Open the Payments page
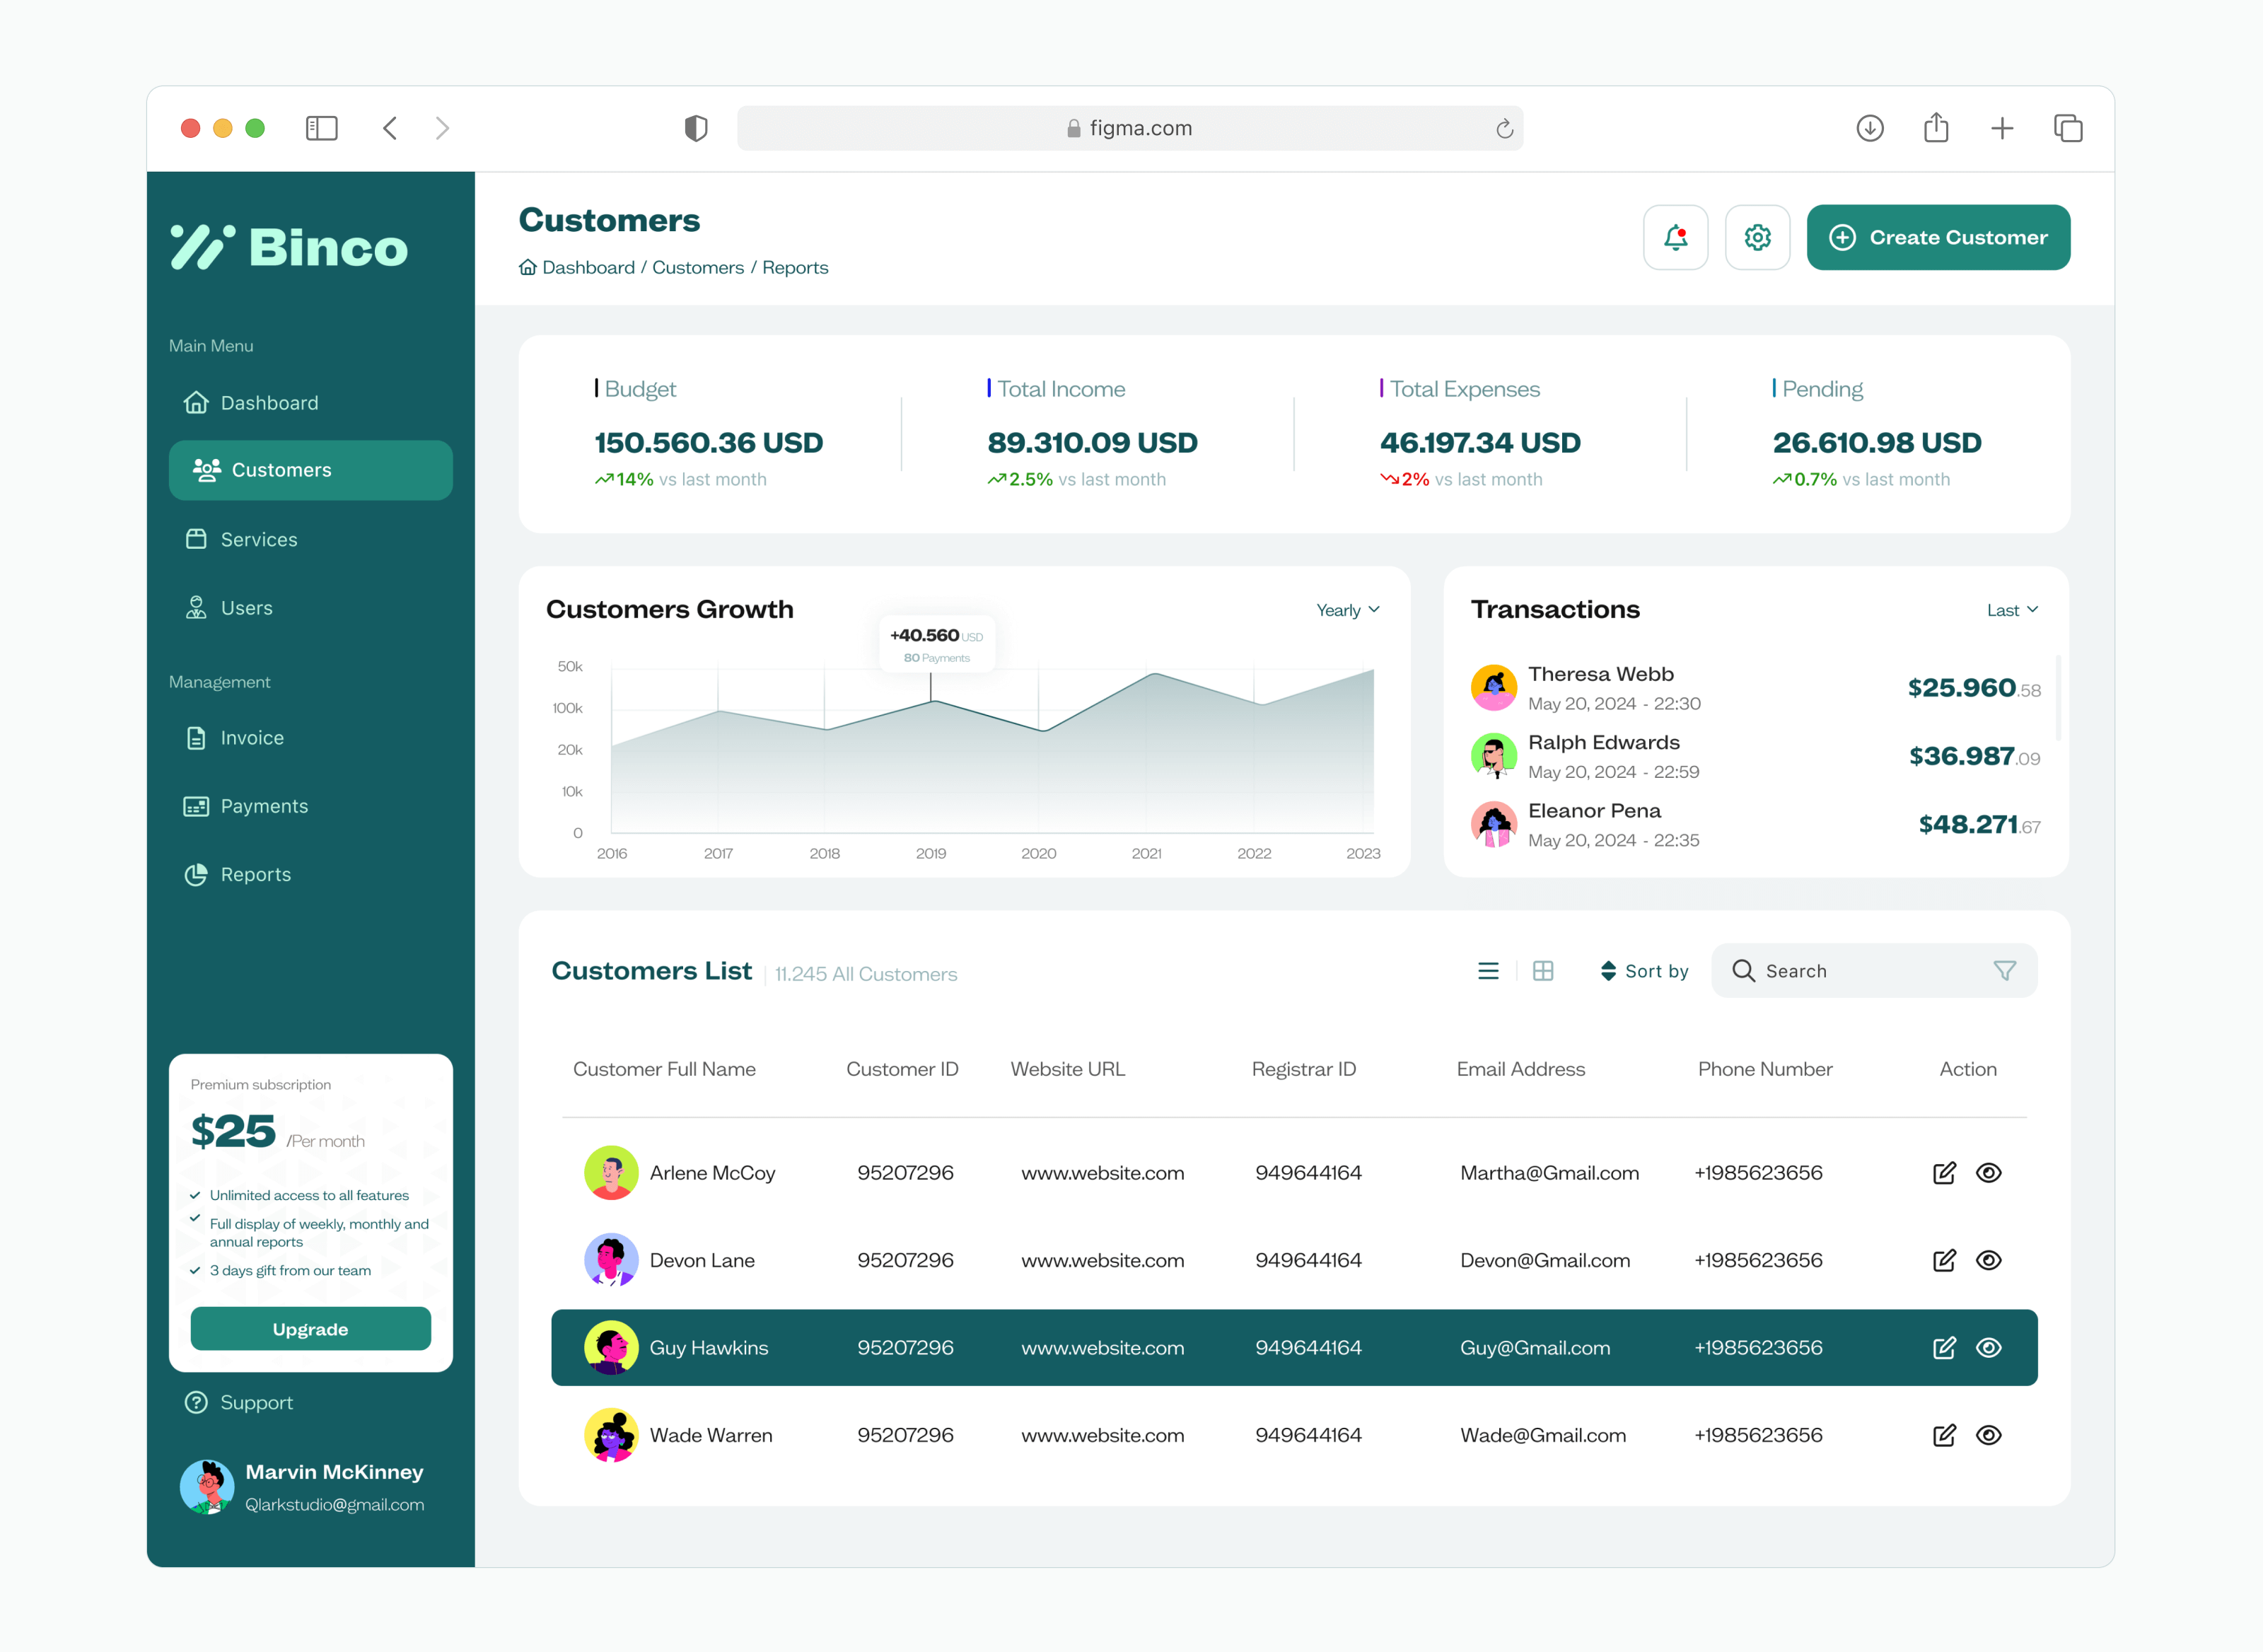This screenshot has height=1652, width=2263. (264, 806)
